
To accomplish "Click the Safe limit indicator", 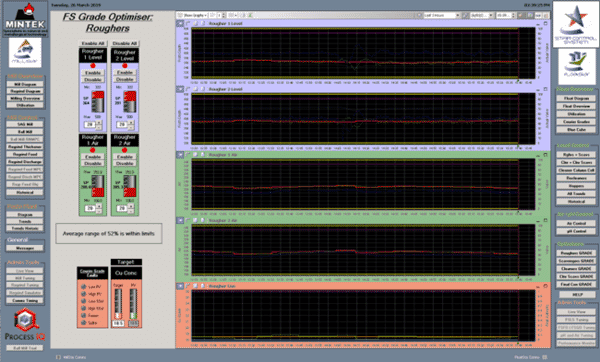I will click(x=83, y=323).
